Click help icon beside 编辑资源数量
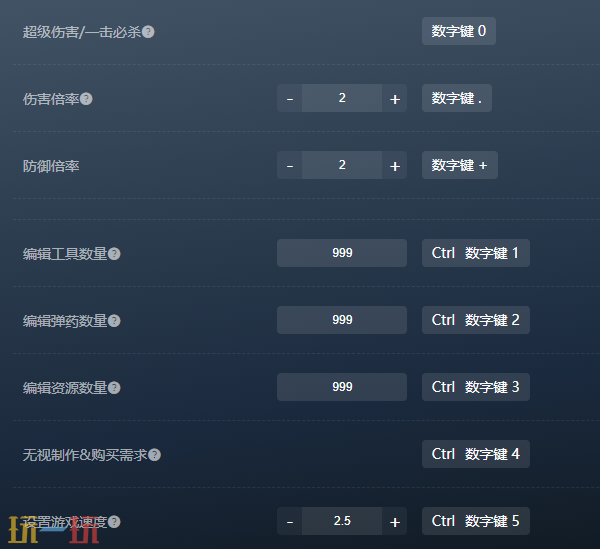The height and width of the screenshot is (549, 600). coord(114,388)
